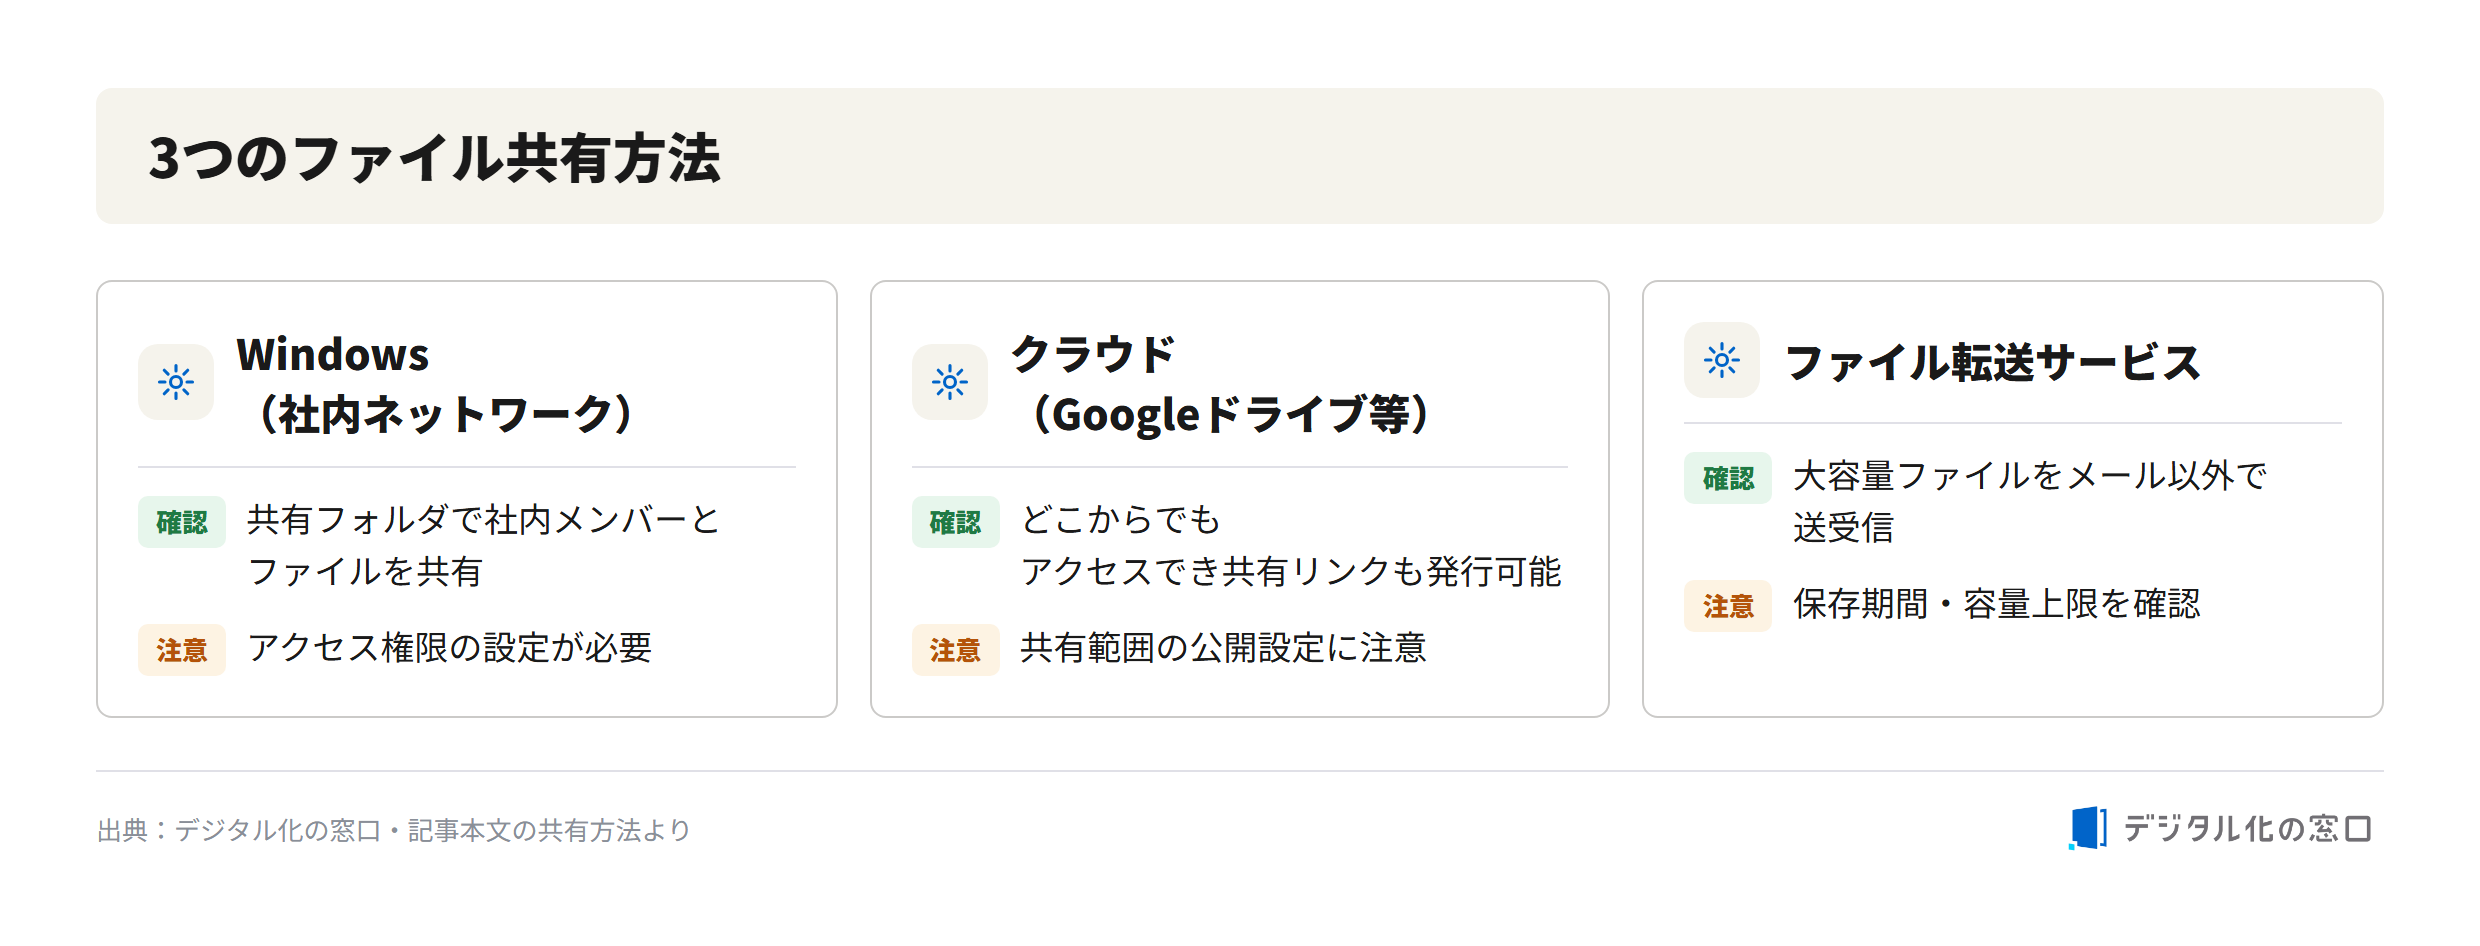
Task: Click the orange 注意 badge in the クラウド card
Action: coord(956,650)
